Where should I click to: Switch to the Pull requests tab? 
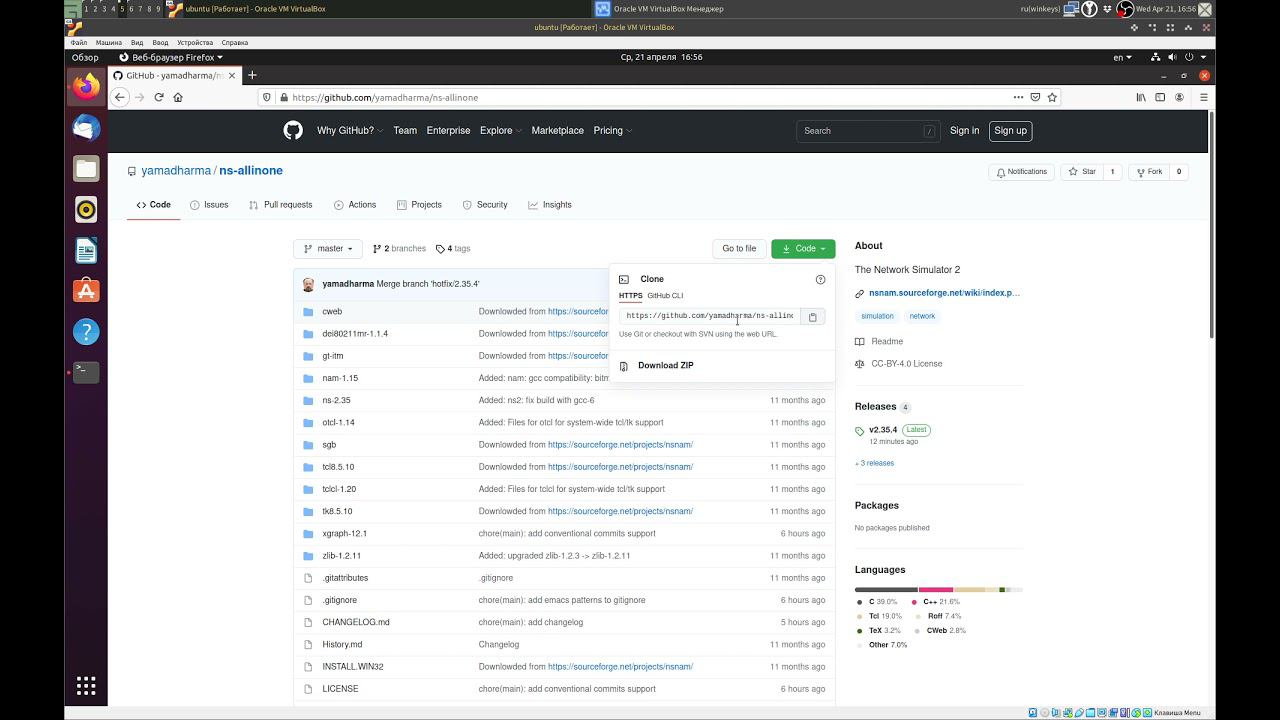click(280, 205)
